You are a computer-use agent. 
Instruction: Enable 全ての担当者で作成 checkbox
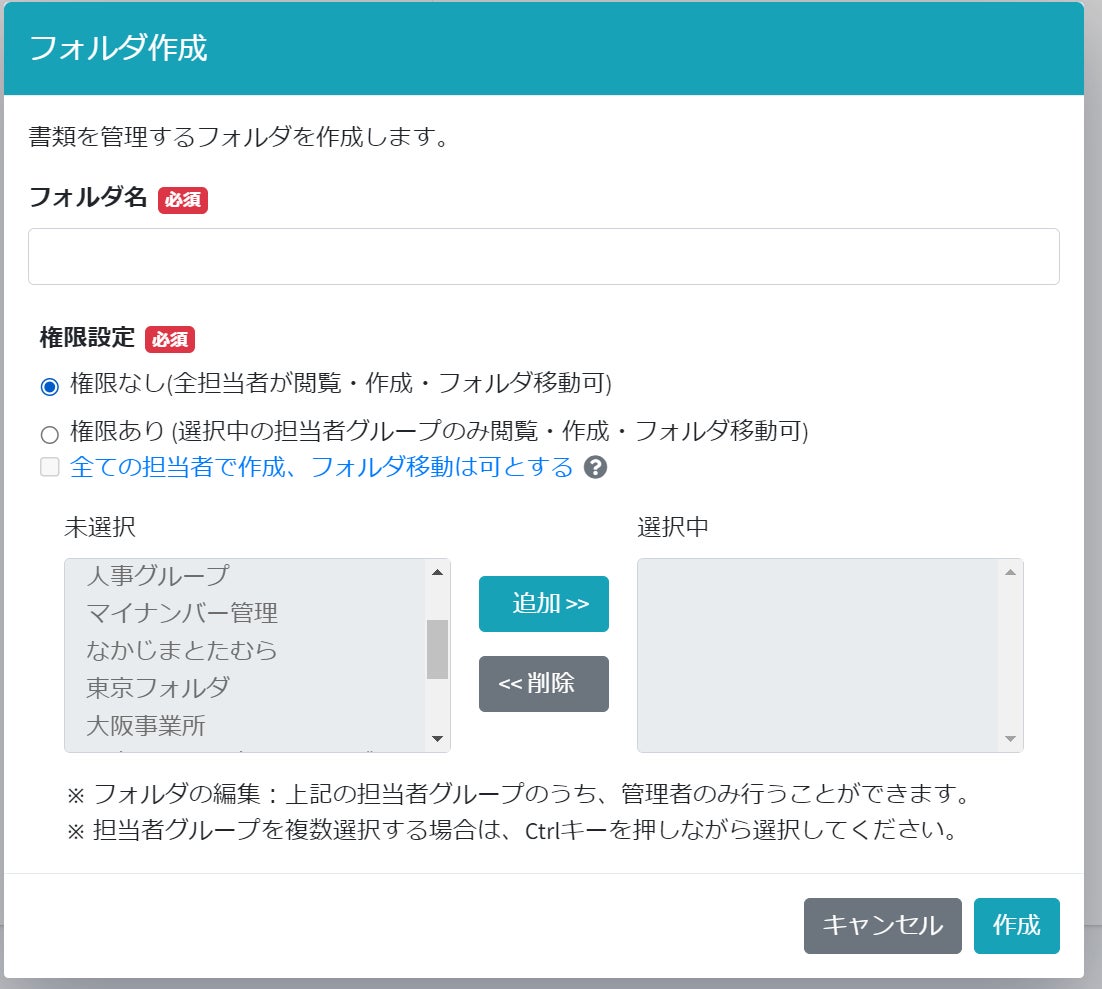click(50, 467)
